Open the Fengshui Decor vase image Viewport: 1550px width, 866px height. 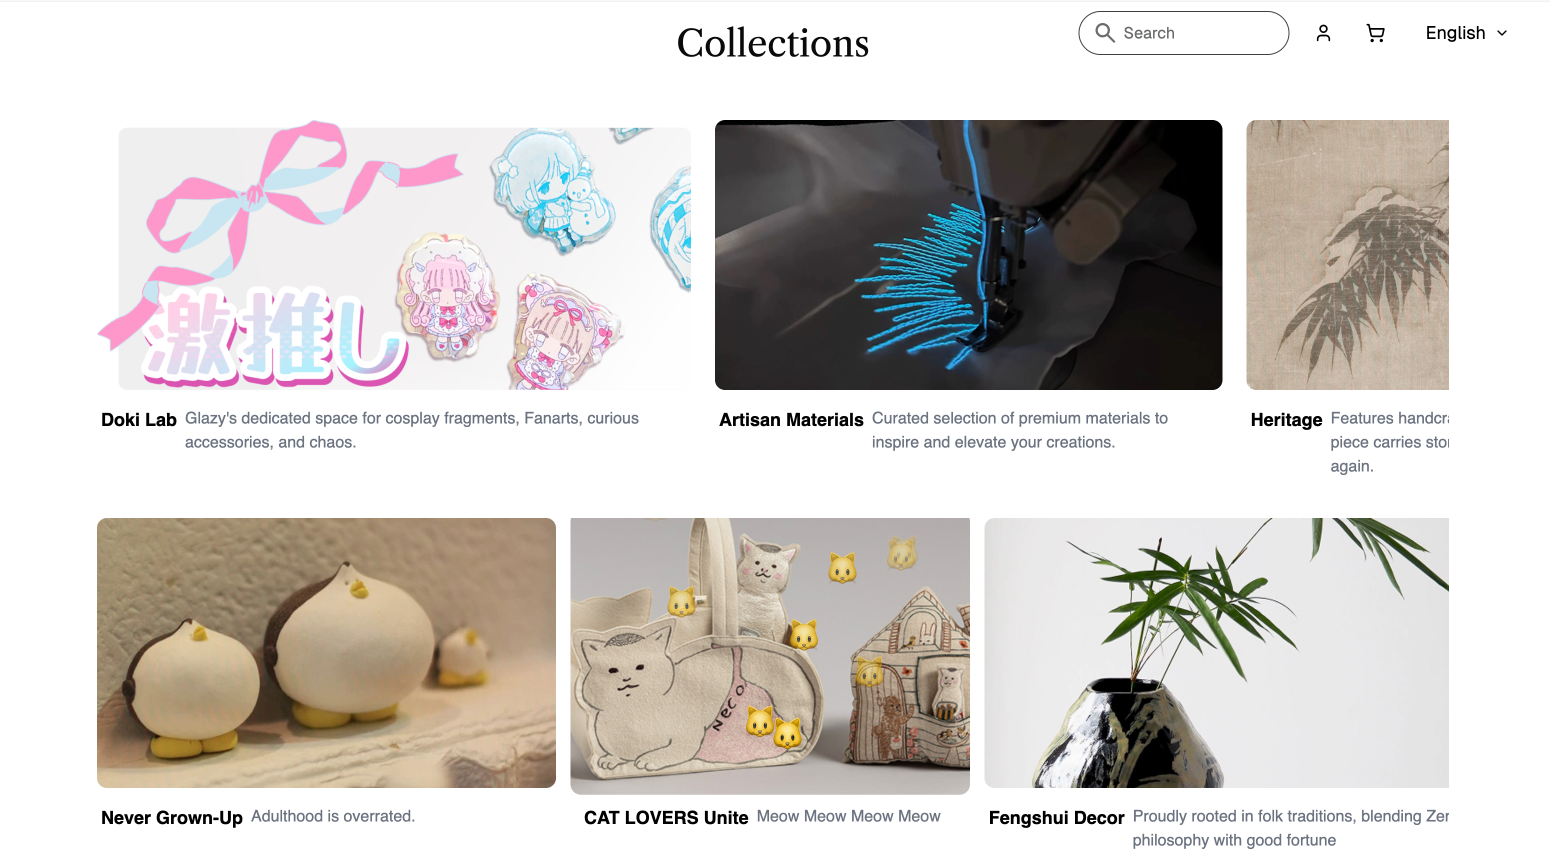[1216, 653]
